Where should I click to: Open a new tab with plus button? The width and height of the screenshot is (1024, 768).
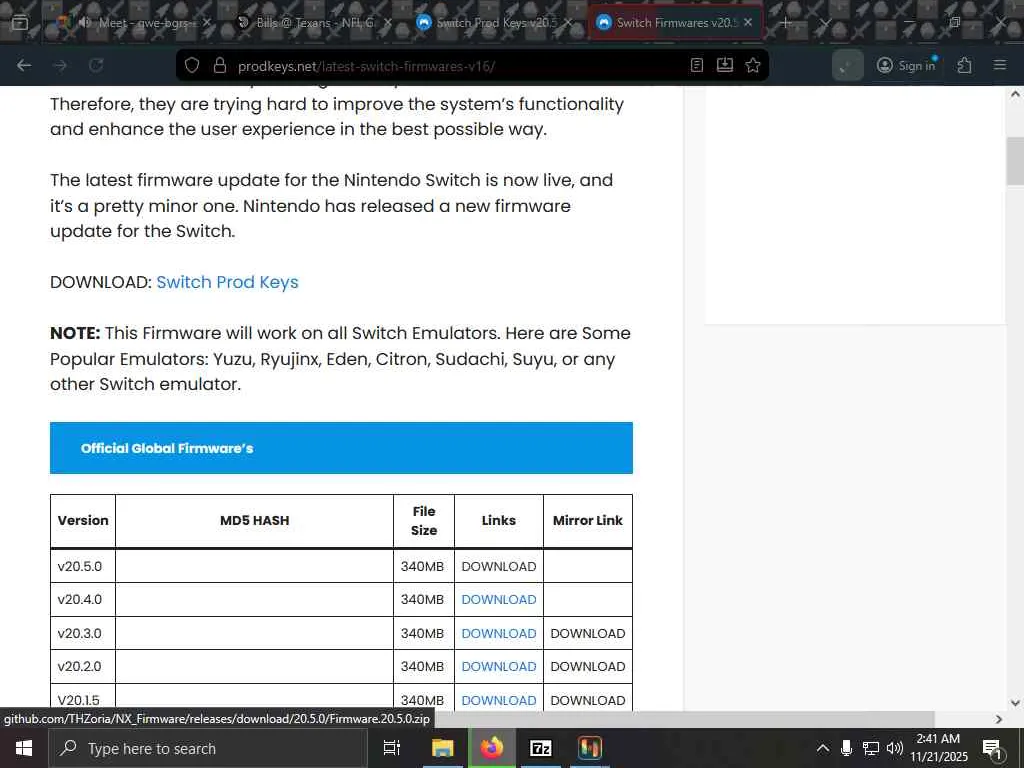786,23
